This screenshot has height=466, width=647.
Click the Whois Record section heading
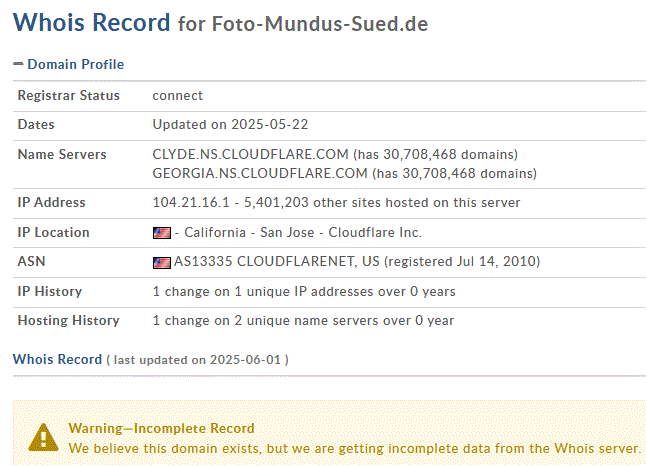click(57, 359)
